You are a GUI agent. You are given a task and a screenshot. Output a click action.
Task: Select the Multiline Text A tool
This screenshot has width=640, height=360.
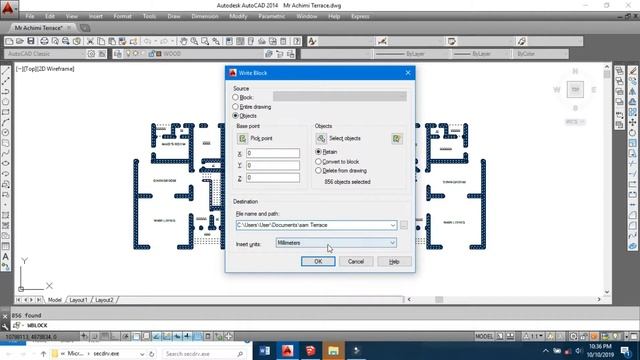pos(6,257)
